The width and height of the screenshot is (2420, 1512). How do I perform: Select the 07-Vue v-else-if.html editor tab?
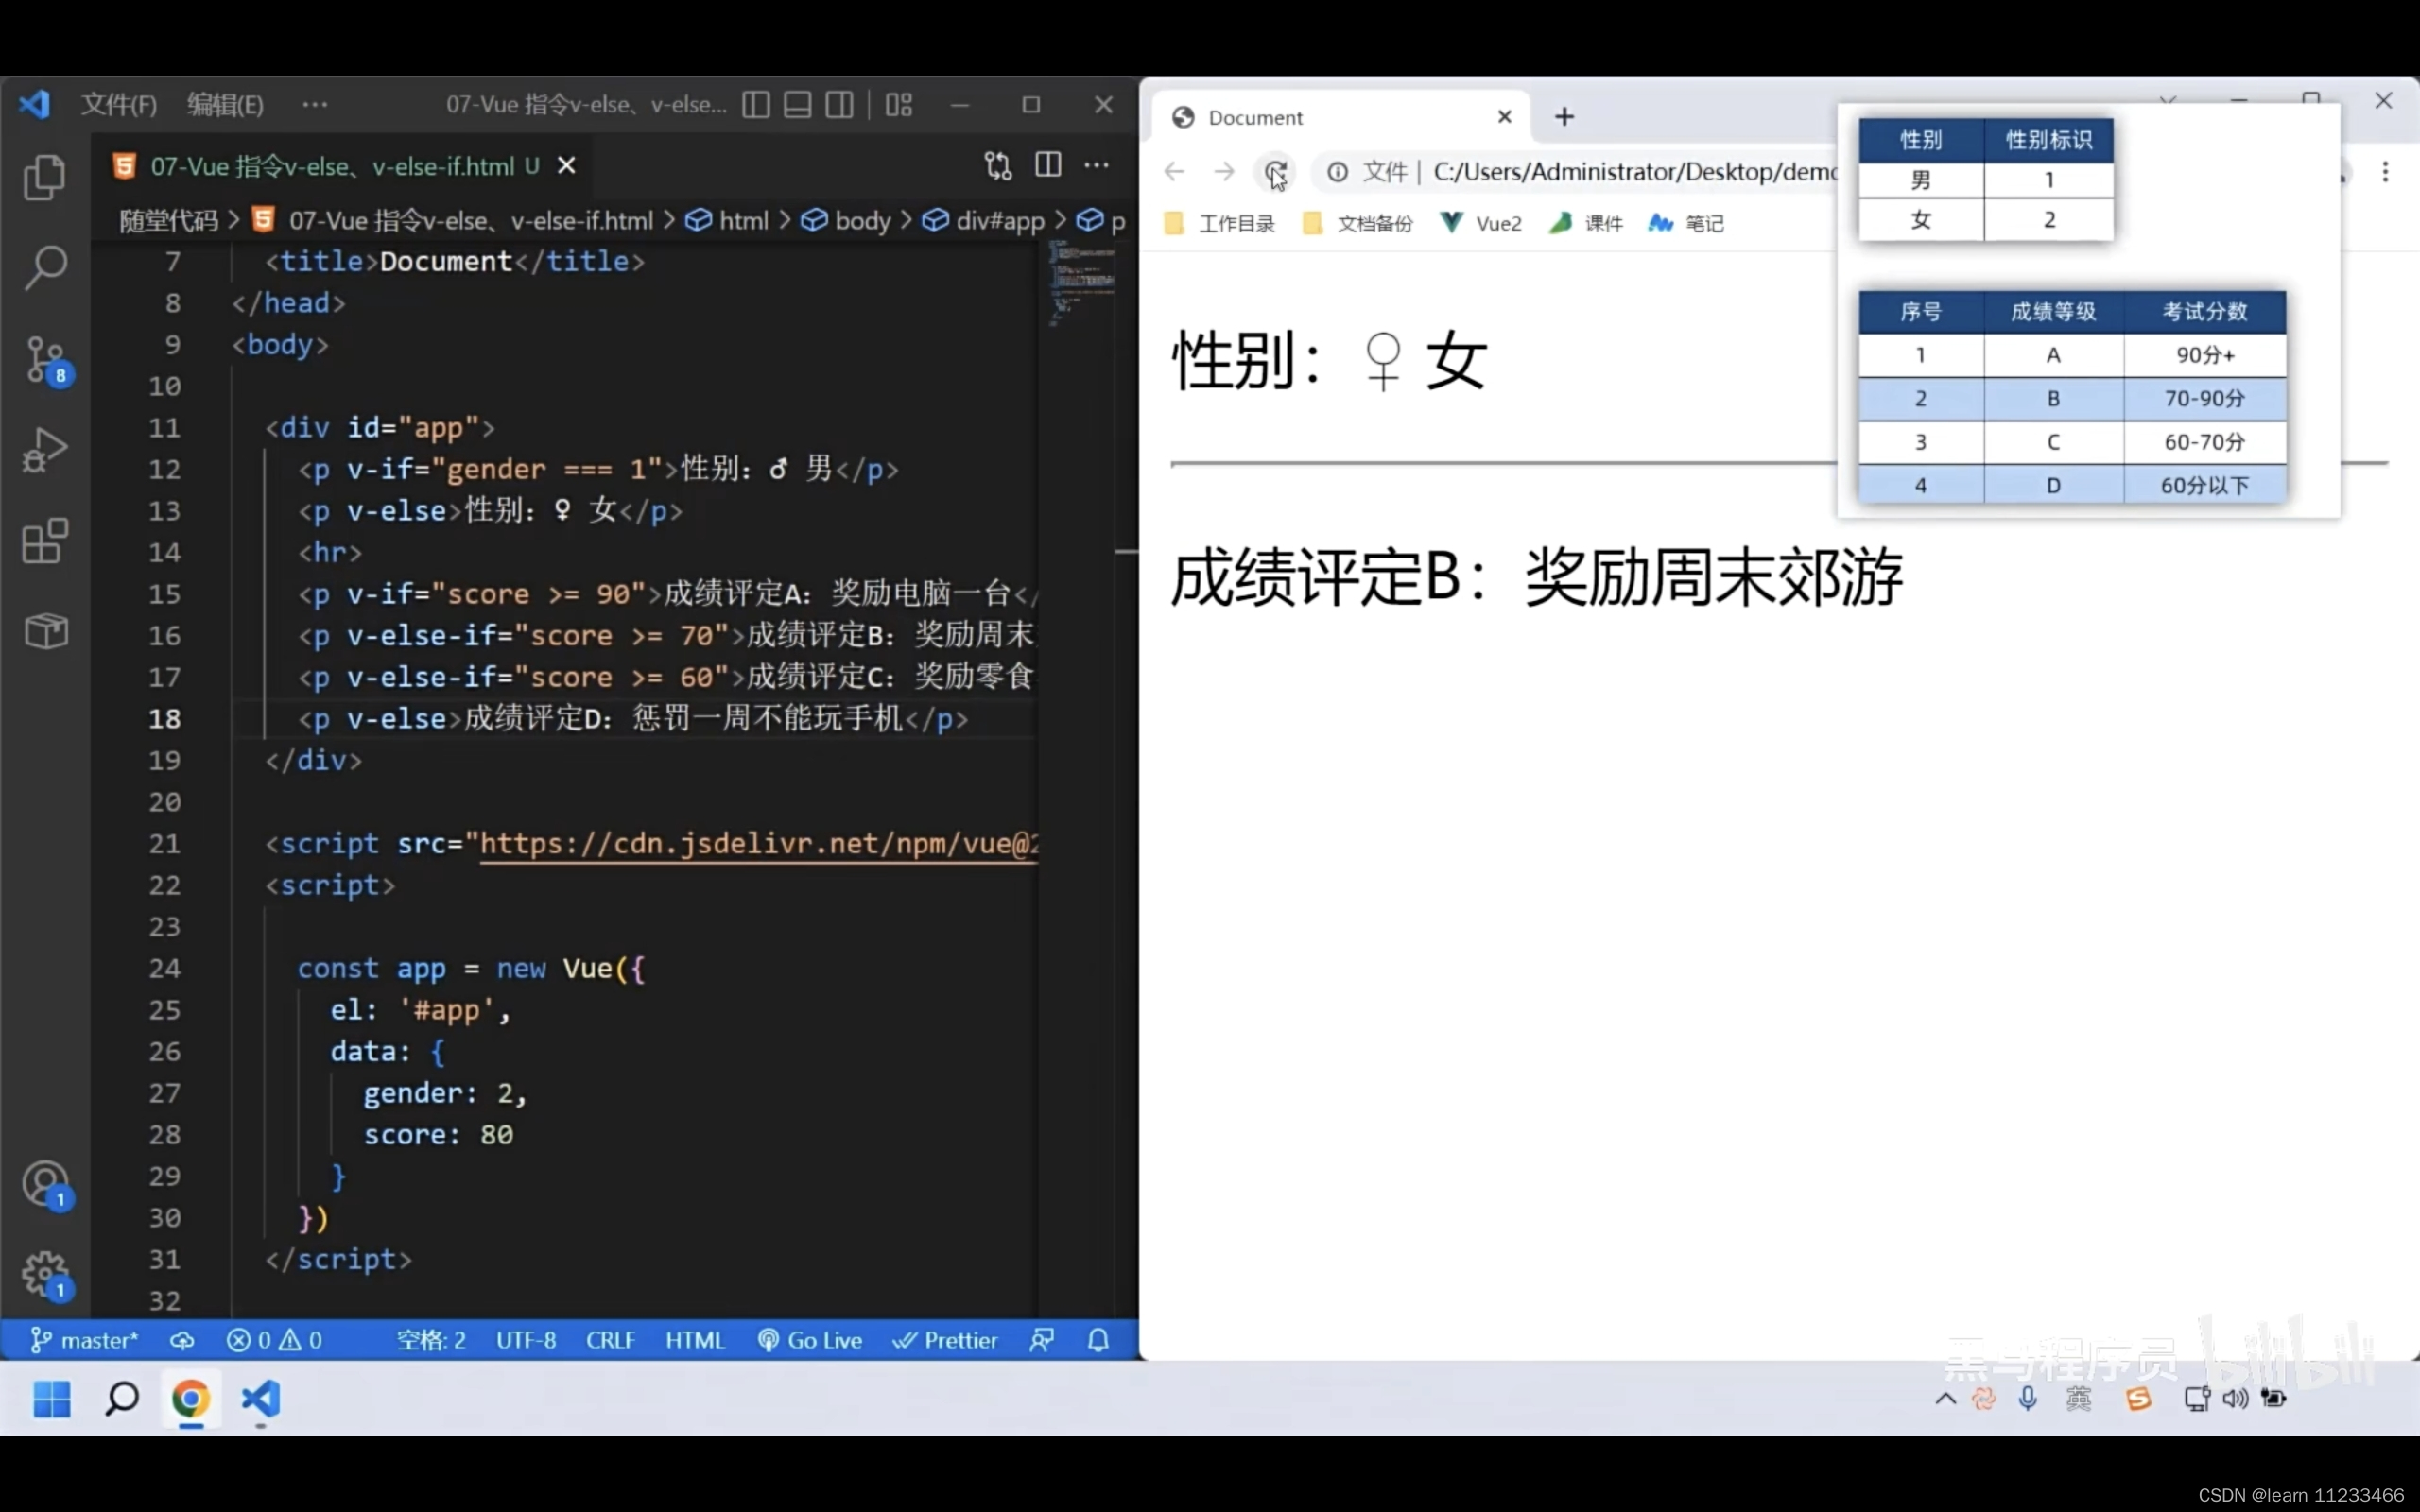coord(332,166)
